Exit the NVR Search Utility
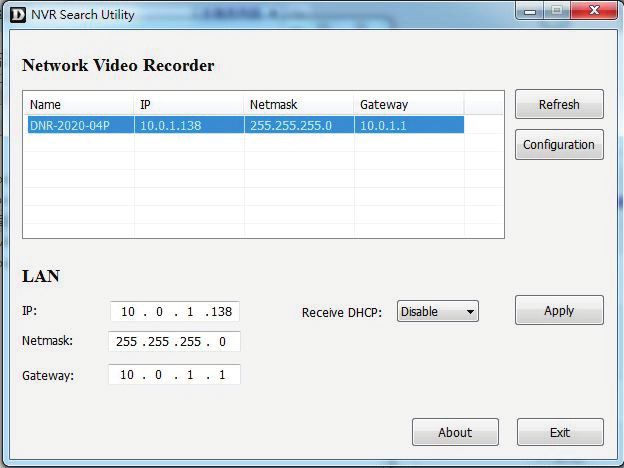This screenshot has width=624, height=468. [x=560, y=432]
